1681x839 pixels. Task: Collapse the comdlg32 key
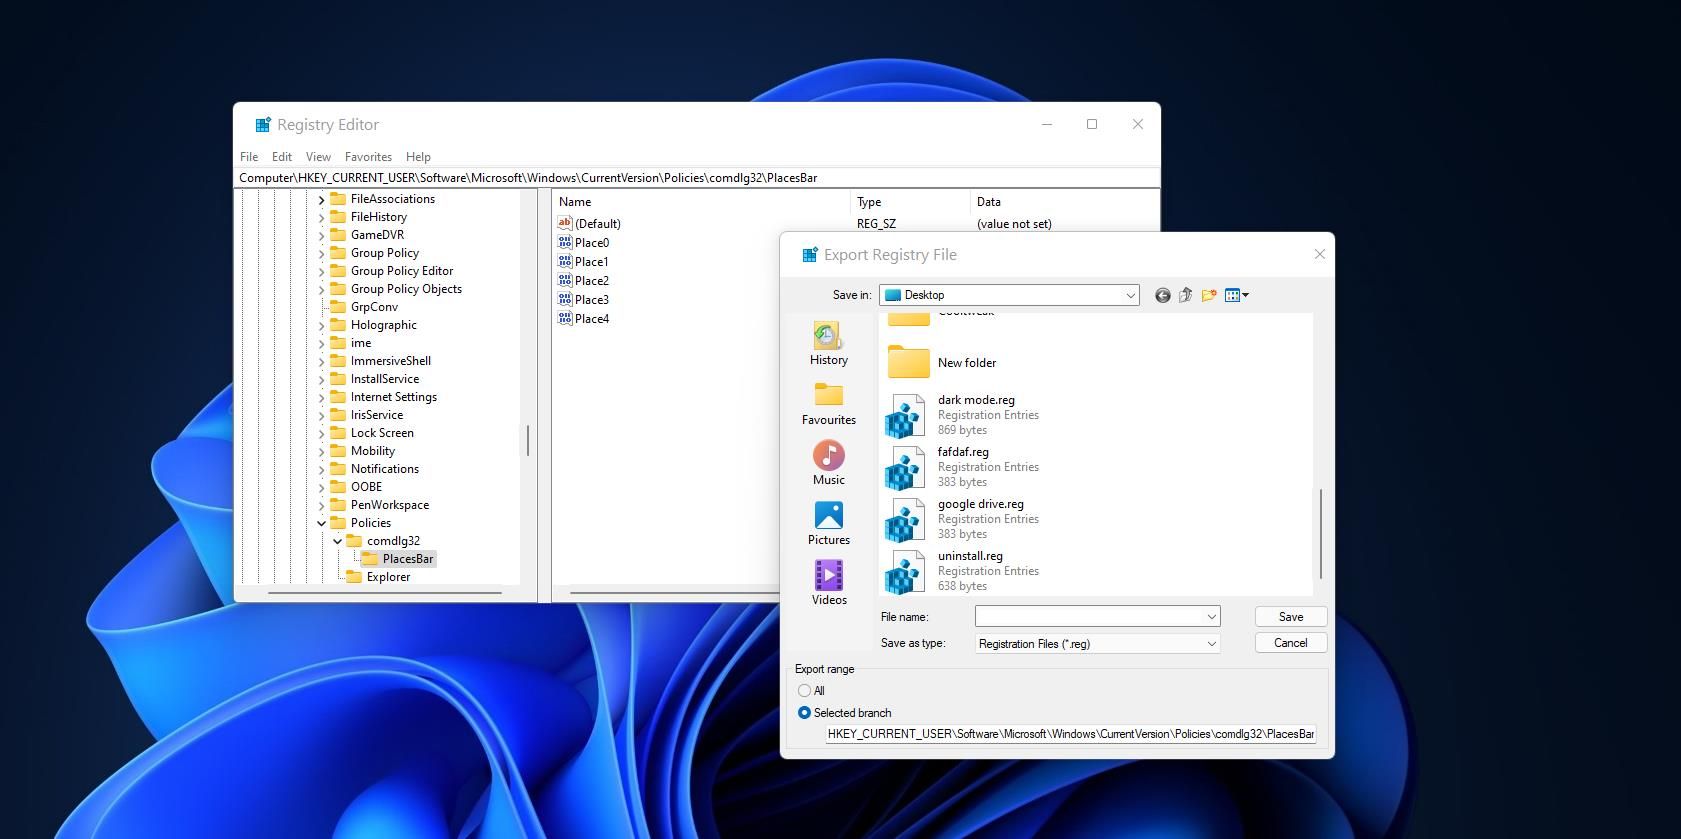(x=338, y=541)
